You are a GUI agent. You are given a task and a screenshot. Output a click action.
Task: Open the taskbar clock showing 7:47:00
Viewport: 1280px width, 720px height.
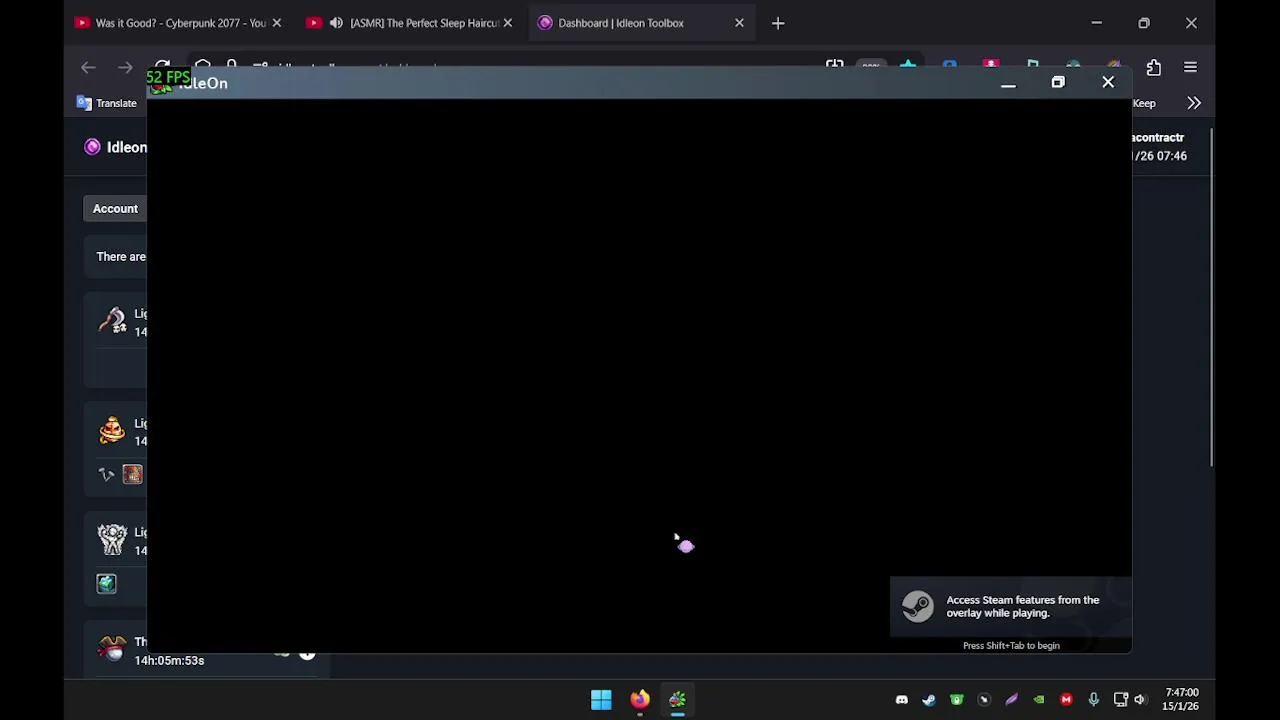1181,699
